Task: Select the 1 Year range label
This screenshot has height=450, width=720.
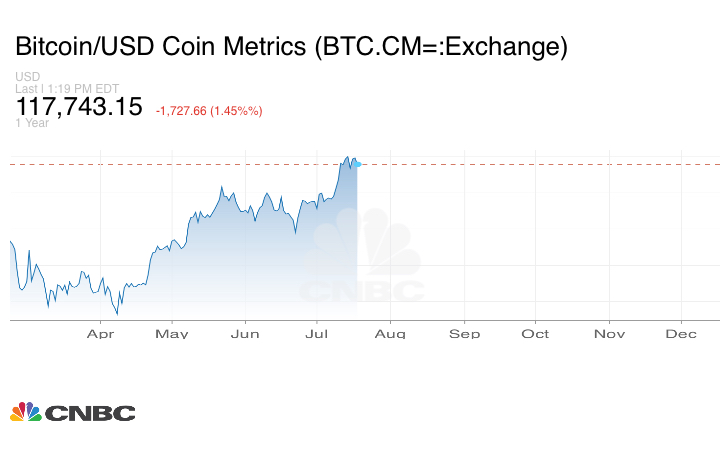Action: coord(31,123)
